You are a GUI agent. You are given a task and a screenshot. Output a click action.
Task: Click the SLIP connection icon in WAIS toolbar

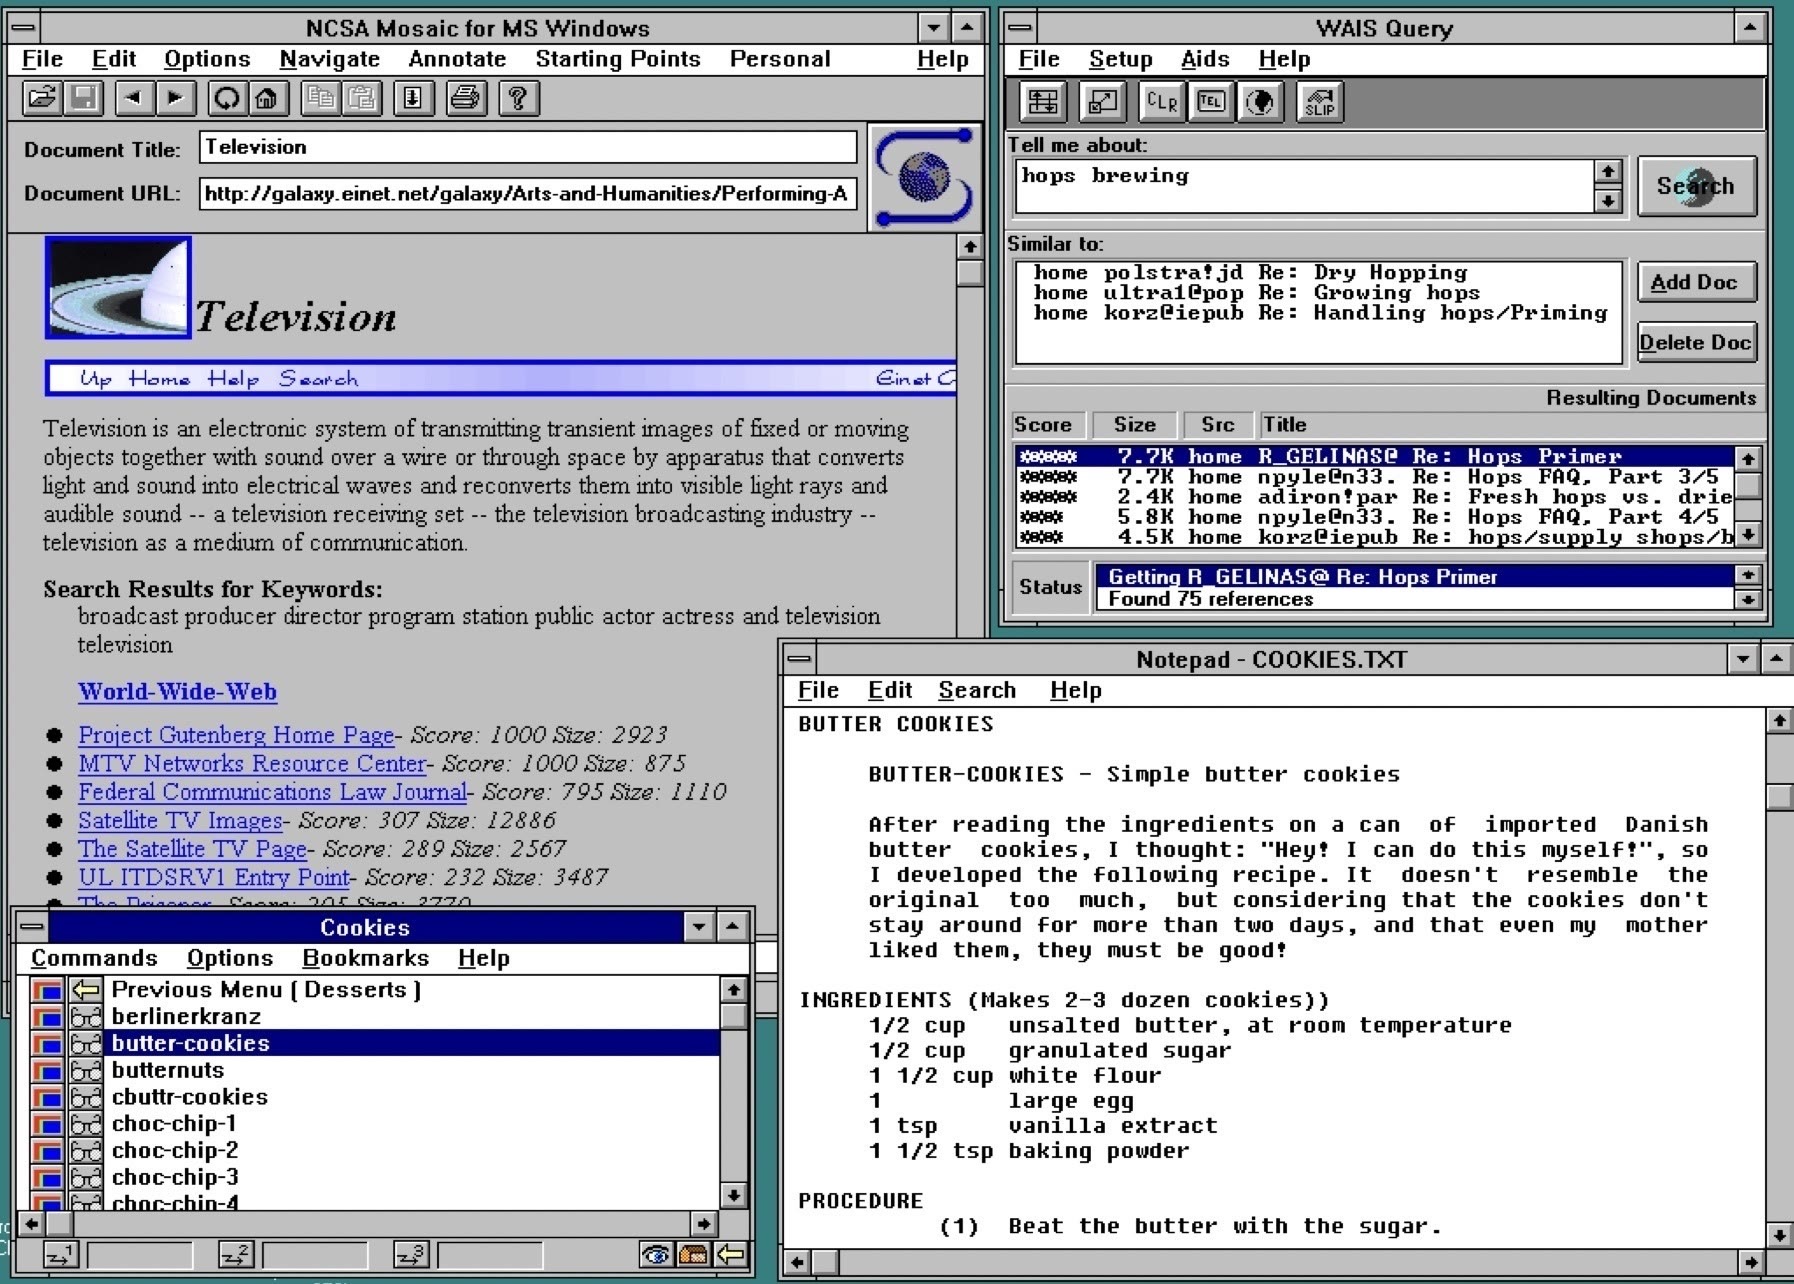coord(1319,102)
